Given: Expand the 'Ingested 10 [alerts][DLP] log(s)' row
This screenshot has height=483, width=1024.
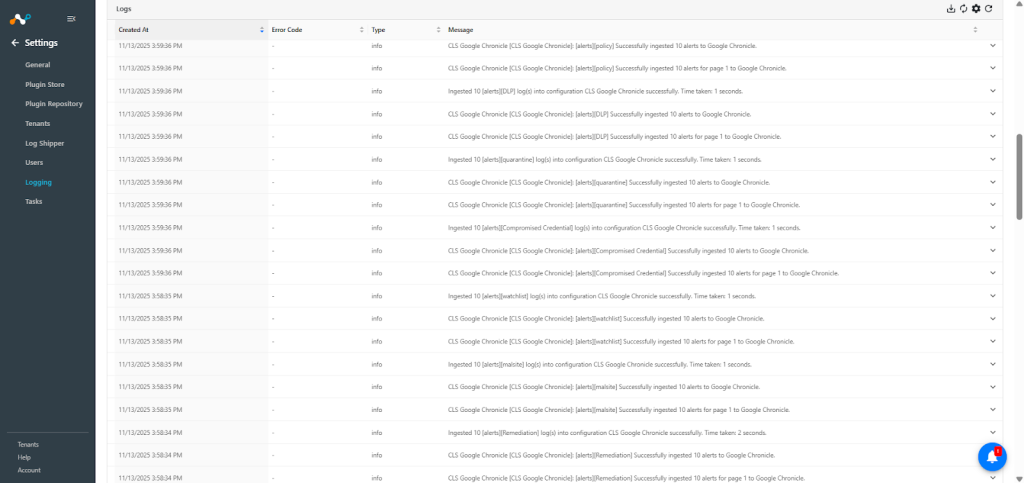Looking at the screenshot, I should (993, 91).
